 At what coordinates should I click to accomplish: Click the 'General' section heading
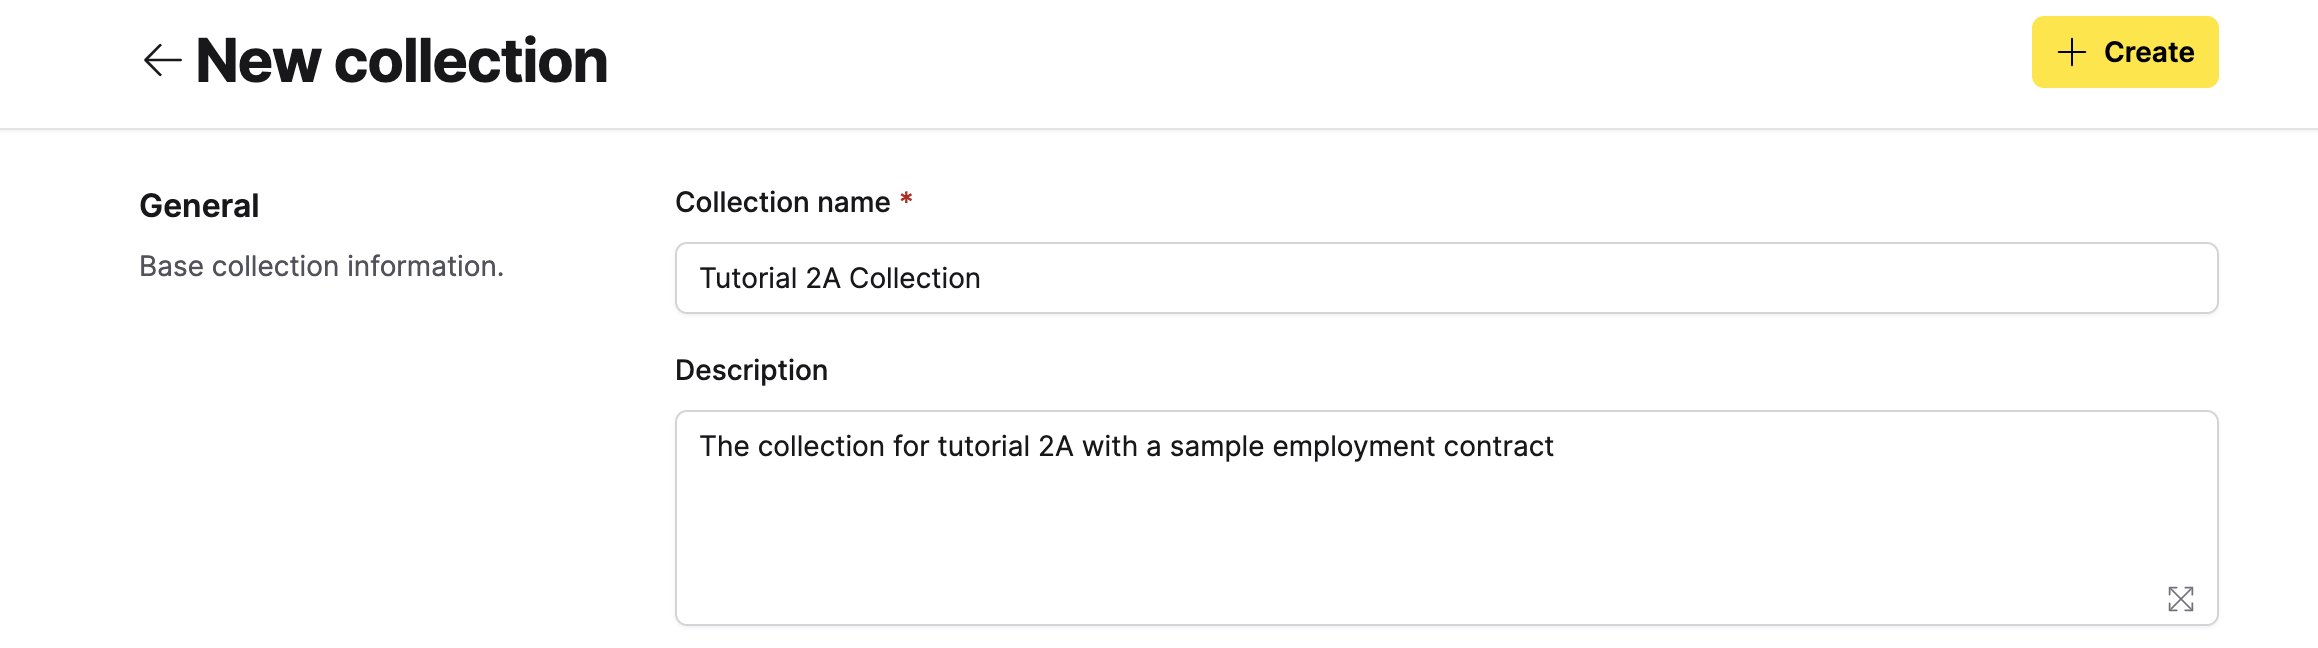199,206
